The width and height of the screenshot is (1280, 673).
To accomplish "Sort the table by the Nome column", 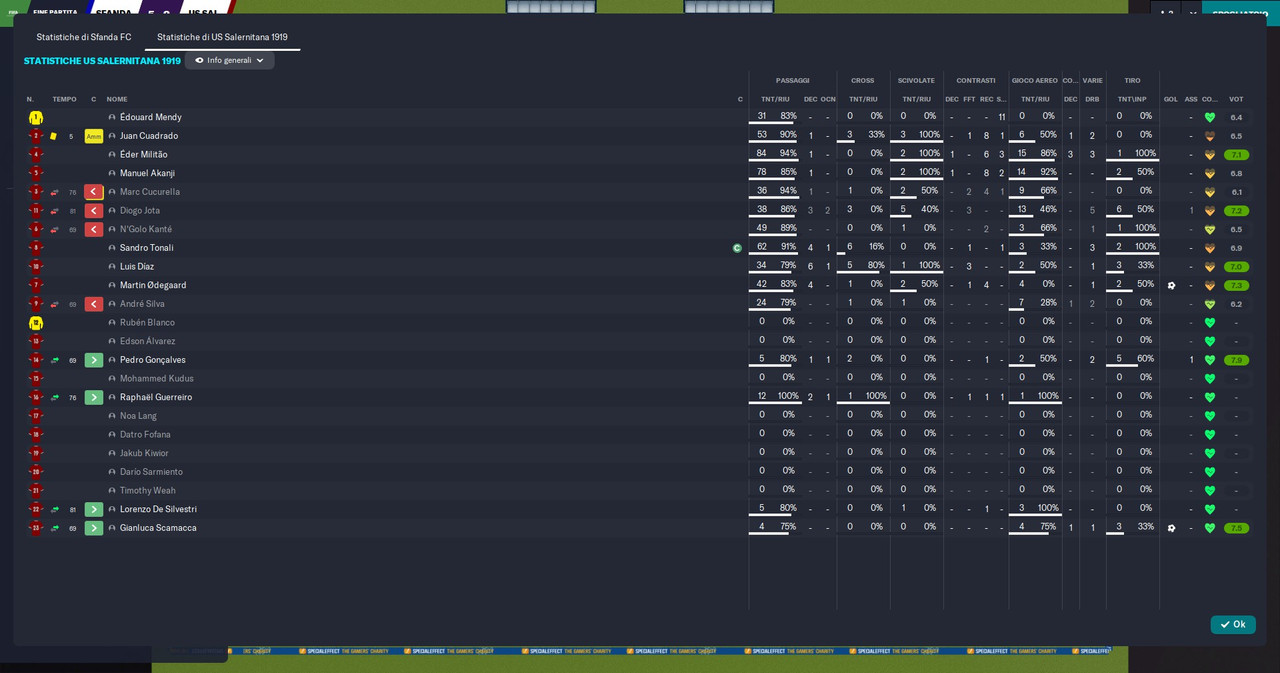I will [x=117, y=99].
